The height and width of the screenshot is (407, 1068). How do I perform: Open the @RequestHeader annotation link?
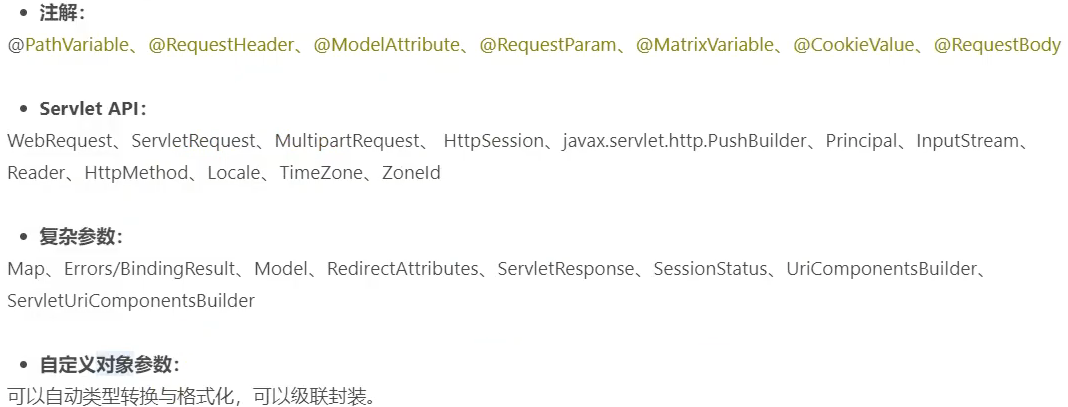tap(221, 46)
